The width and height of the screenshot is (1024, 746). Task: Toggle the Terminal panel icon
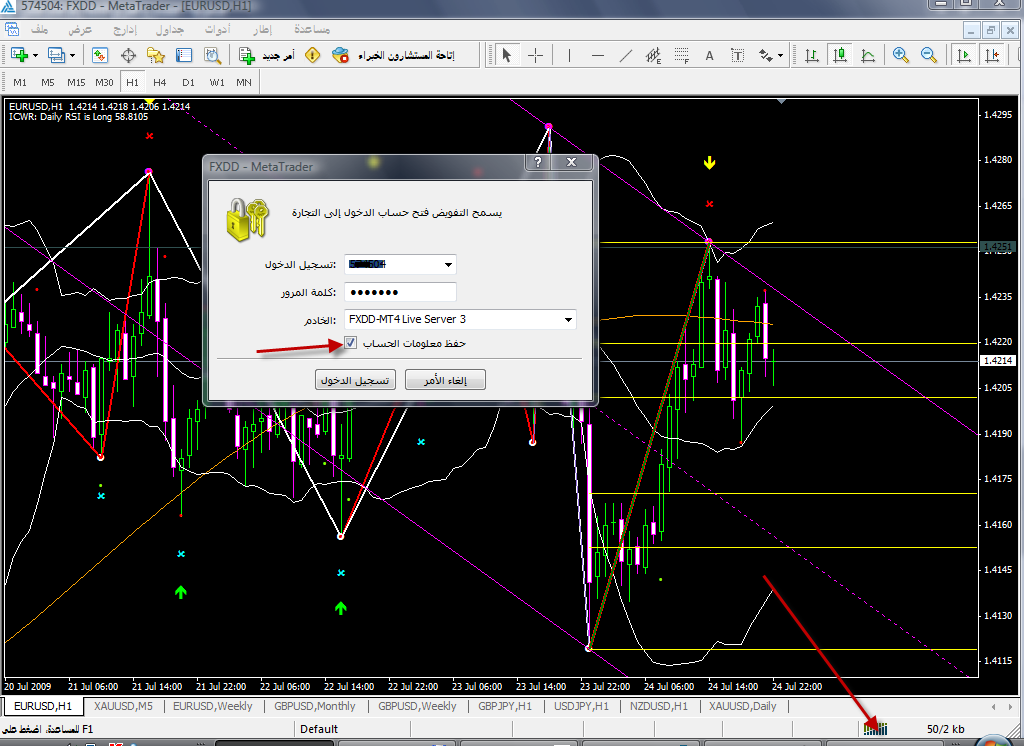coord(184,56)
